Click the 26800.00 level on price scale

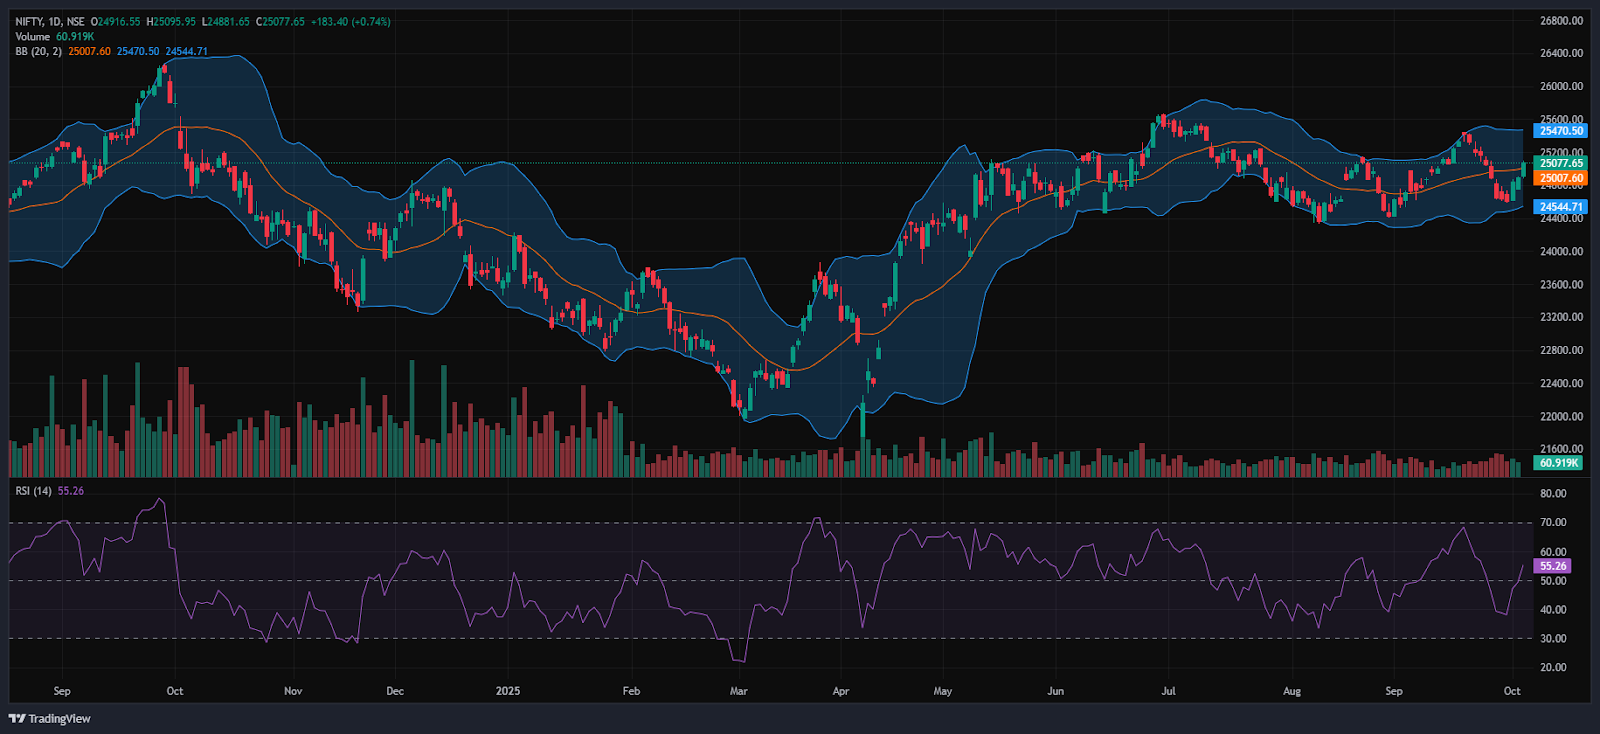click(x=1561, y=21)
